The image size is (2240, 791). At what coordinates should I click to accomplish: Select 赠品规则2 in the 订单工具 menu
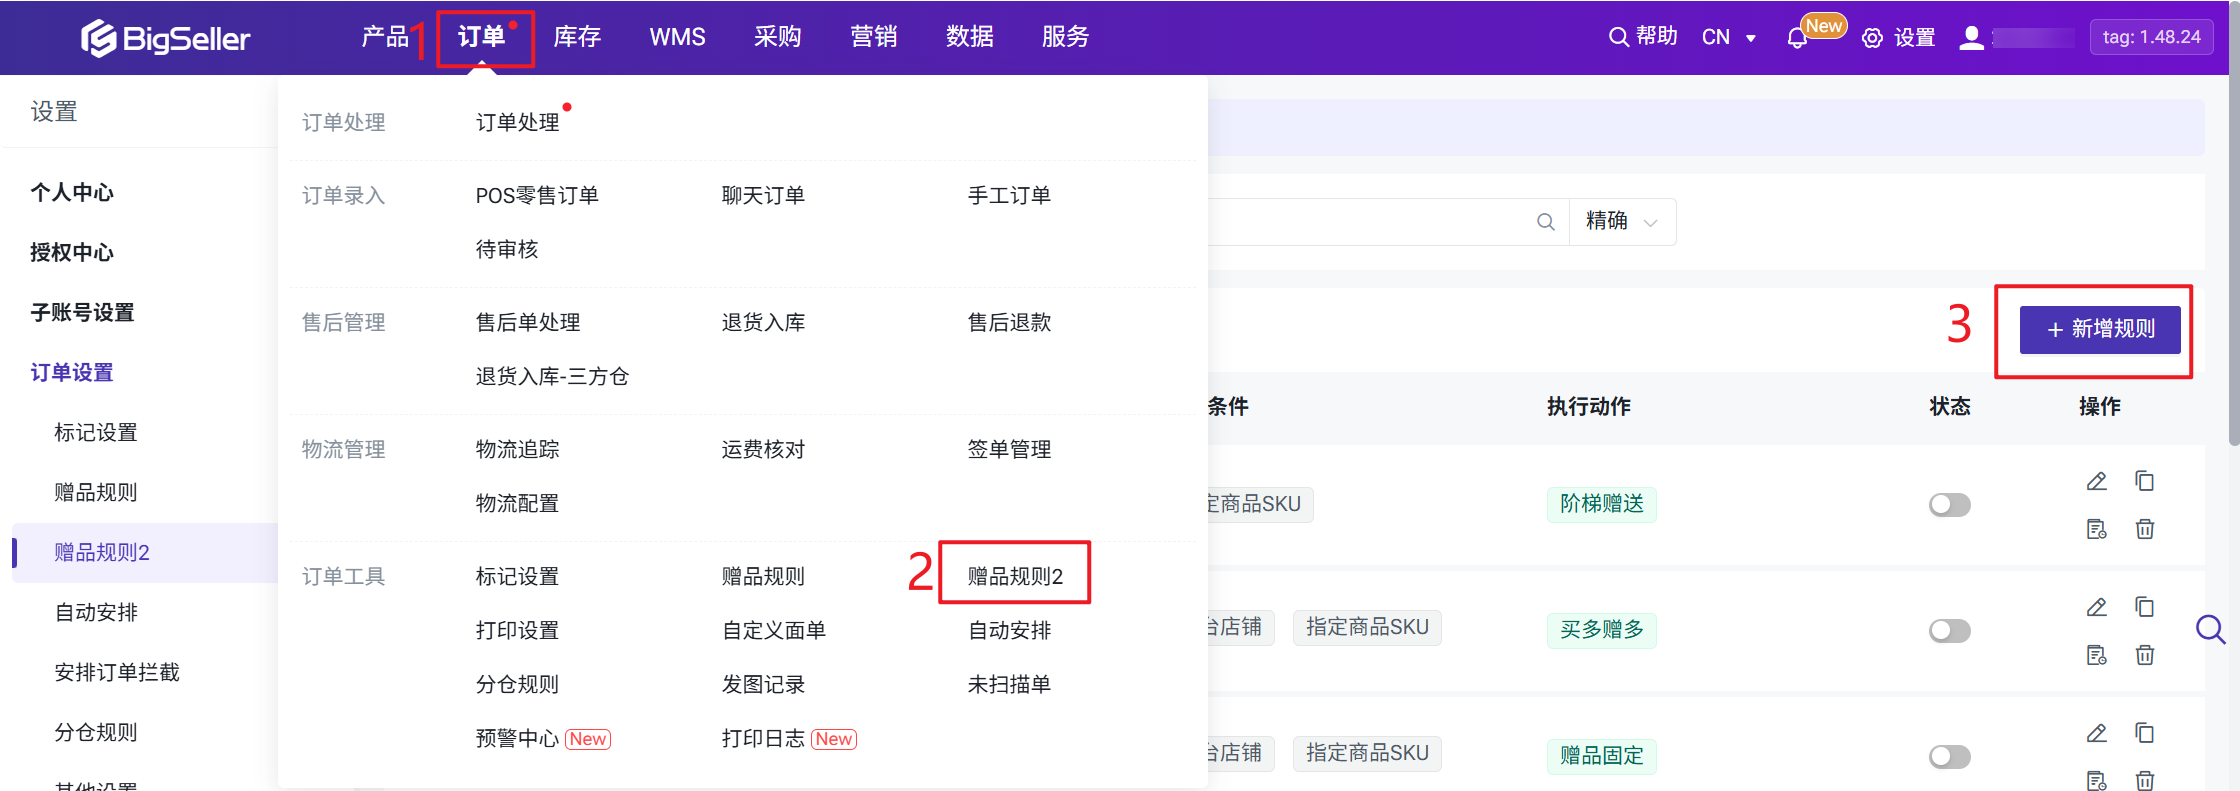pyautogui.click(x=1015, y=576)
